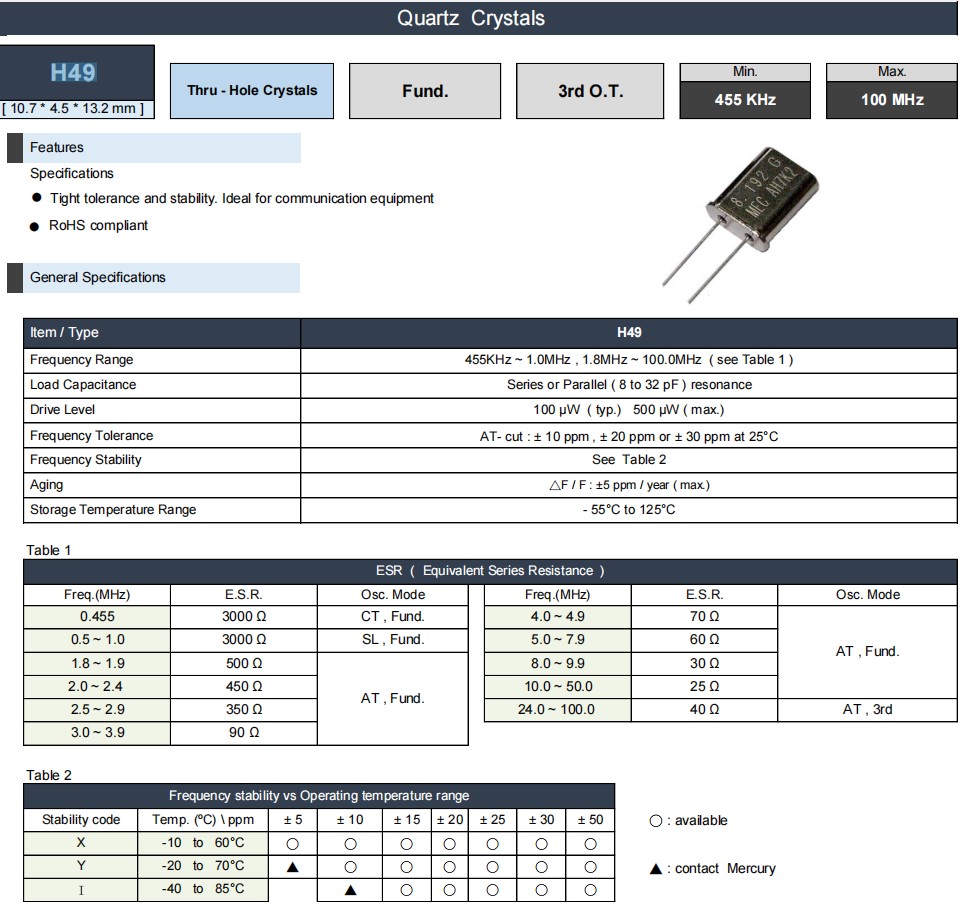
Task: Select the Features section header
Action: [x=160, y=148]
